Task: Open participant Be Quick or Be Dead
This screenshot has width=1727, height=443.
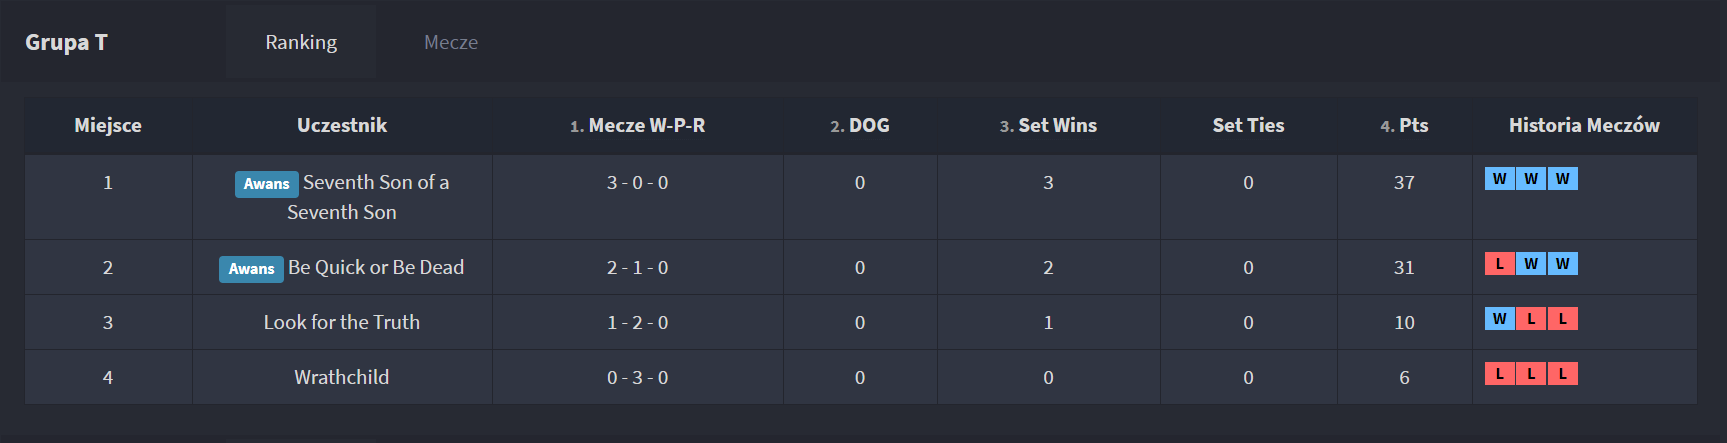Action: 376,267
